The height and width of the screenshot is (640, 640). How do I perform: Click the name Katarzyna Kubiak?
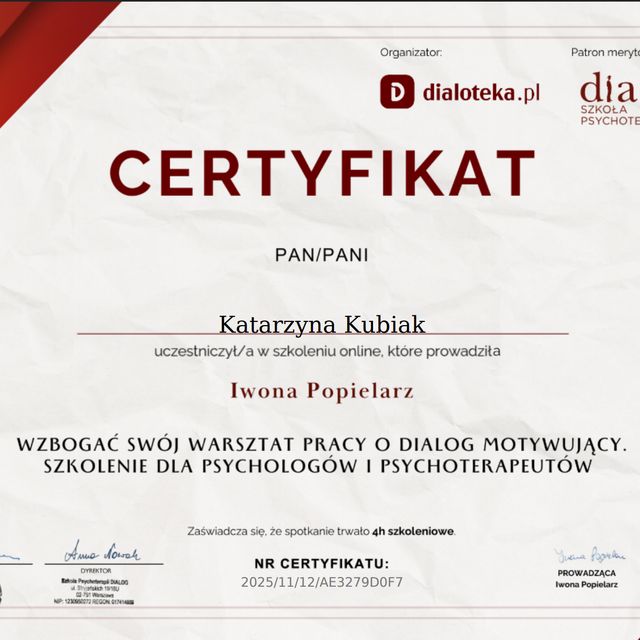(322, 325)
